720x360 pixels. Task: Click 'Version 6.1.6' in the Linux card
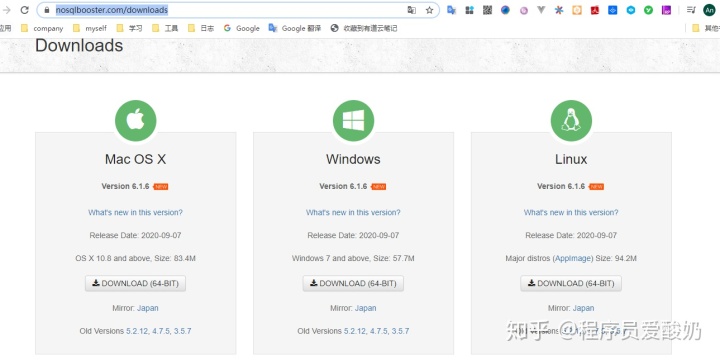561,186
